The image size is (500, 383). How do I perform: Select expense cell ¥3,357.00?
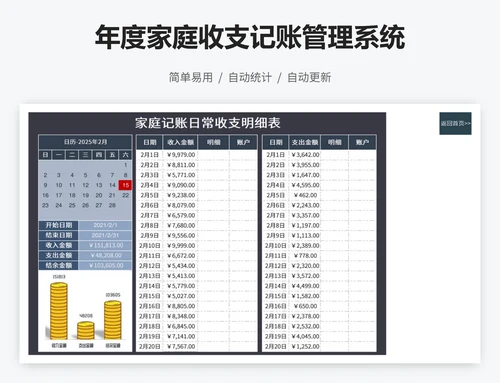[x=305, y=215]
